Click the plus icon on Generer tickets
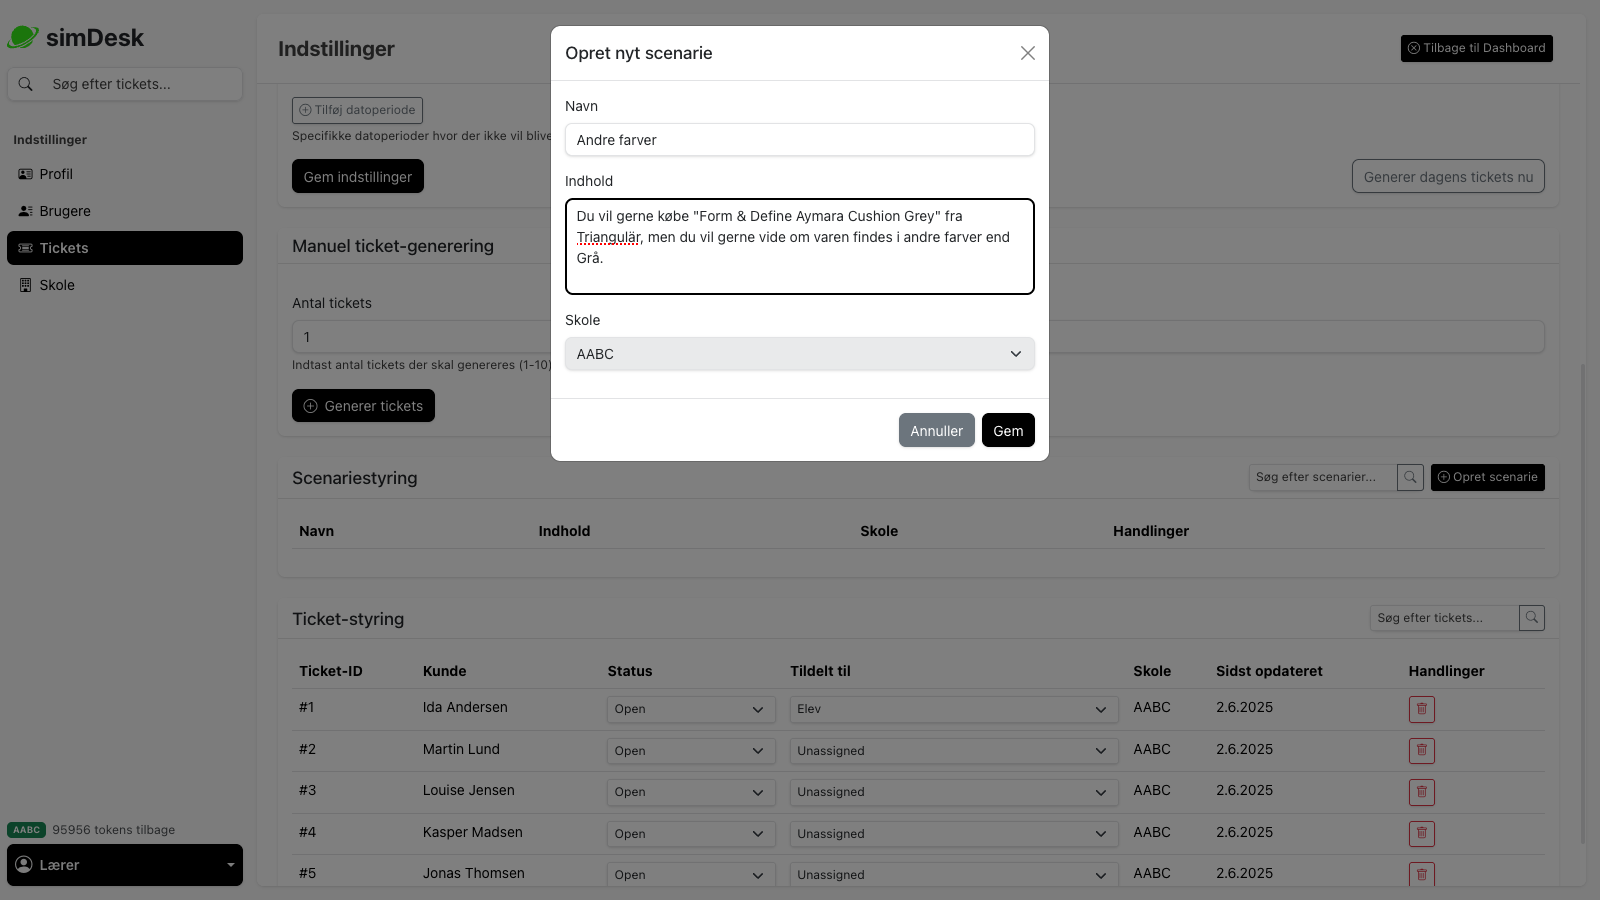The image size is (1600, 900). [311, 406]
